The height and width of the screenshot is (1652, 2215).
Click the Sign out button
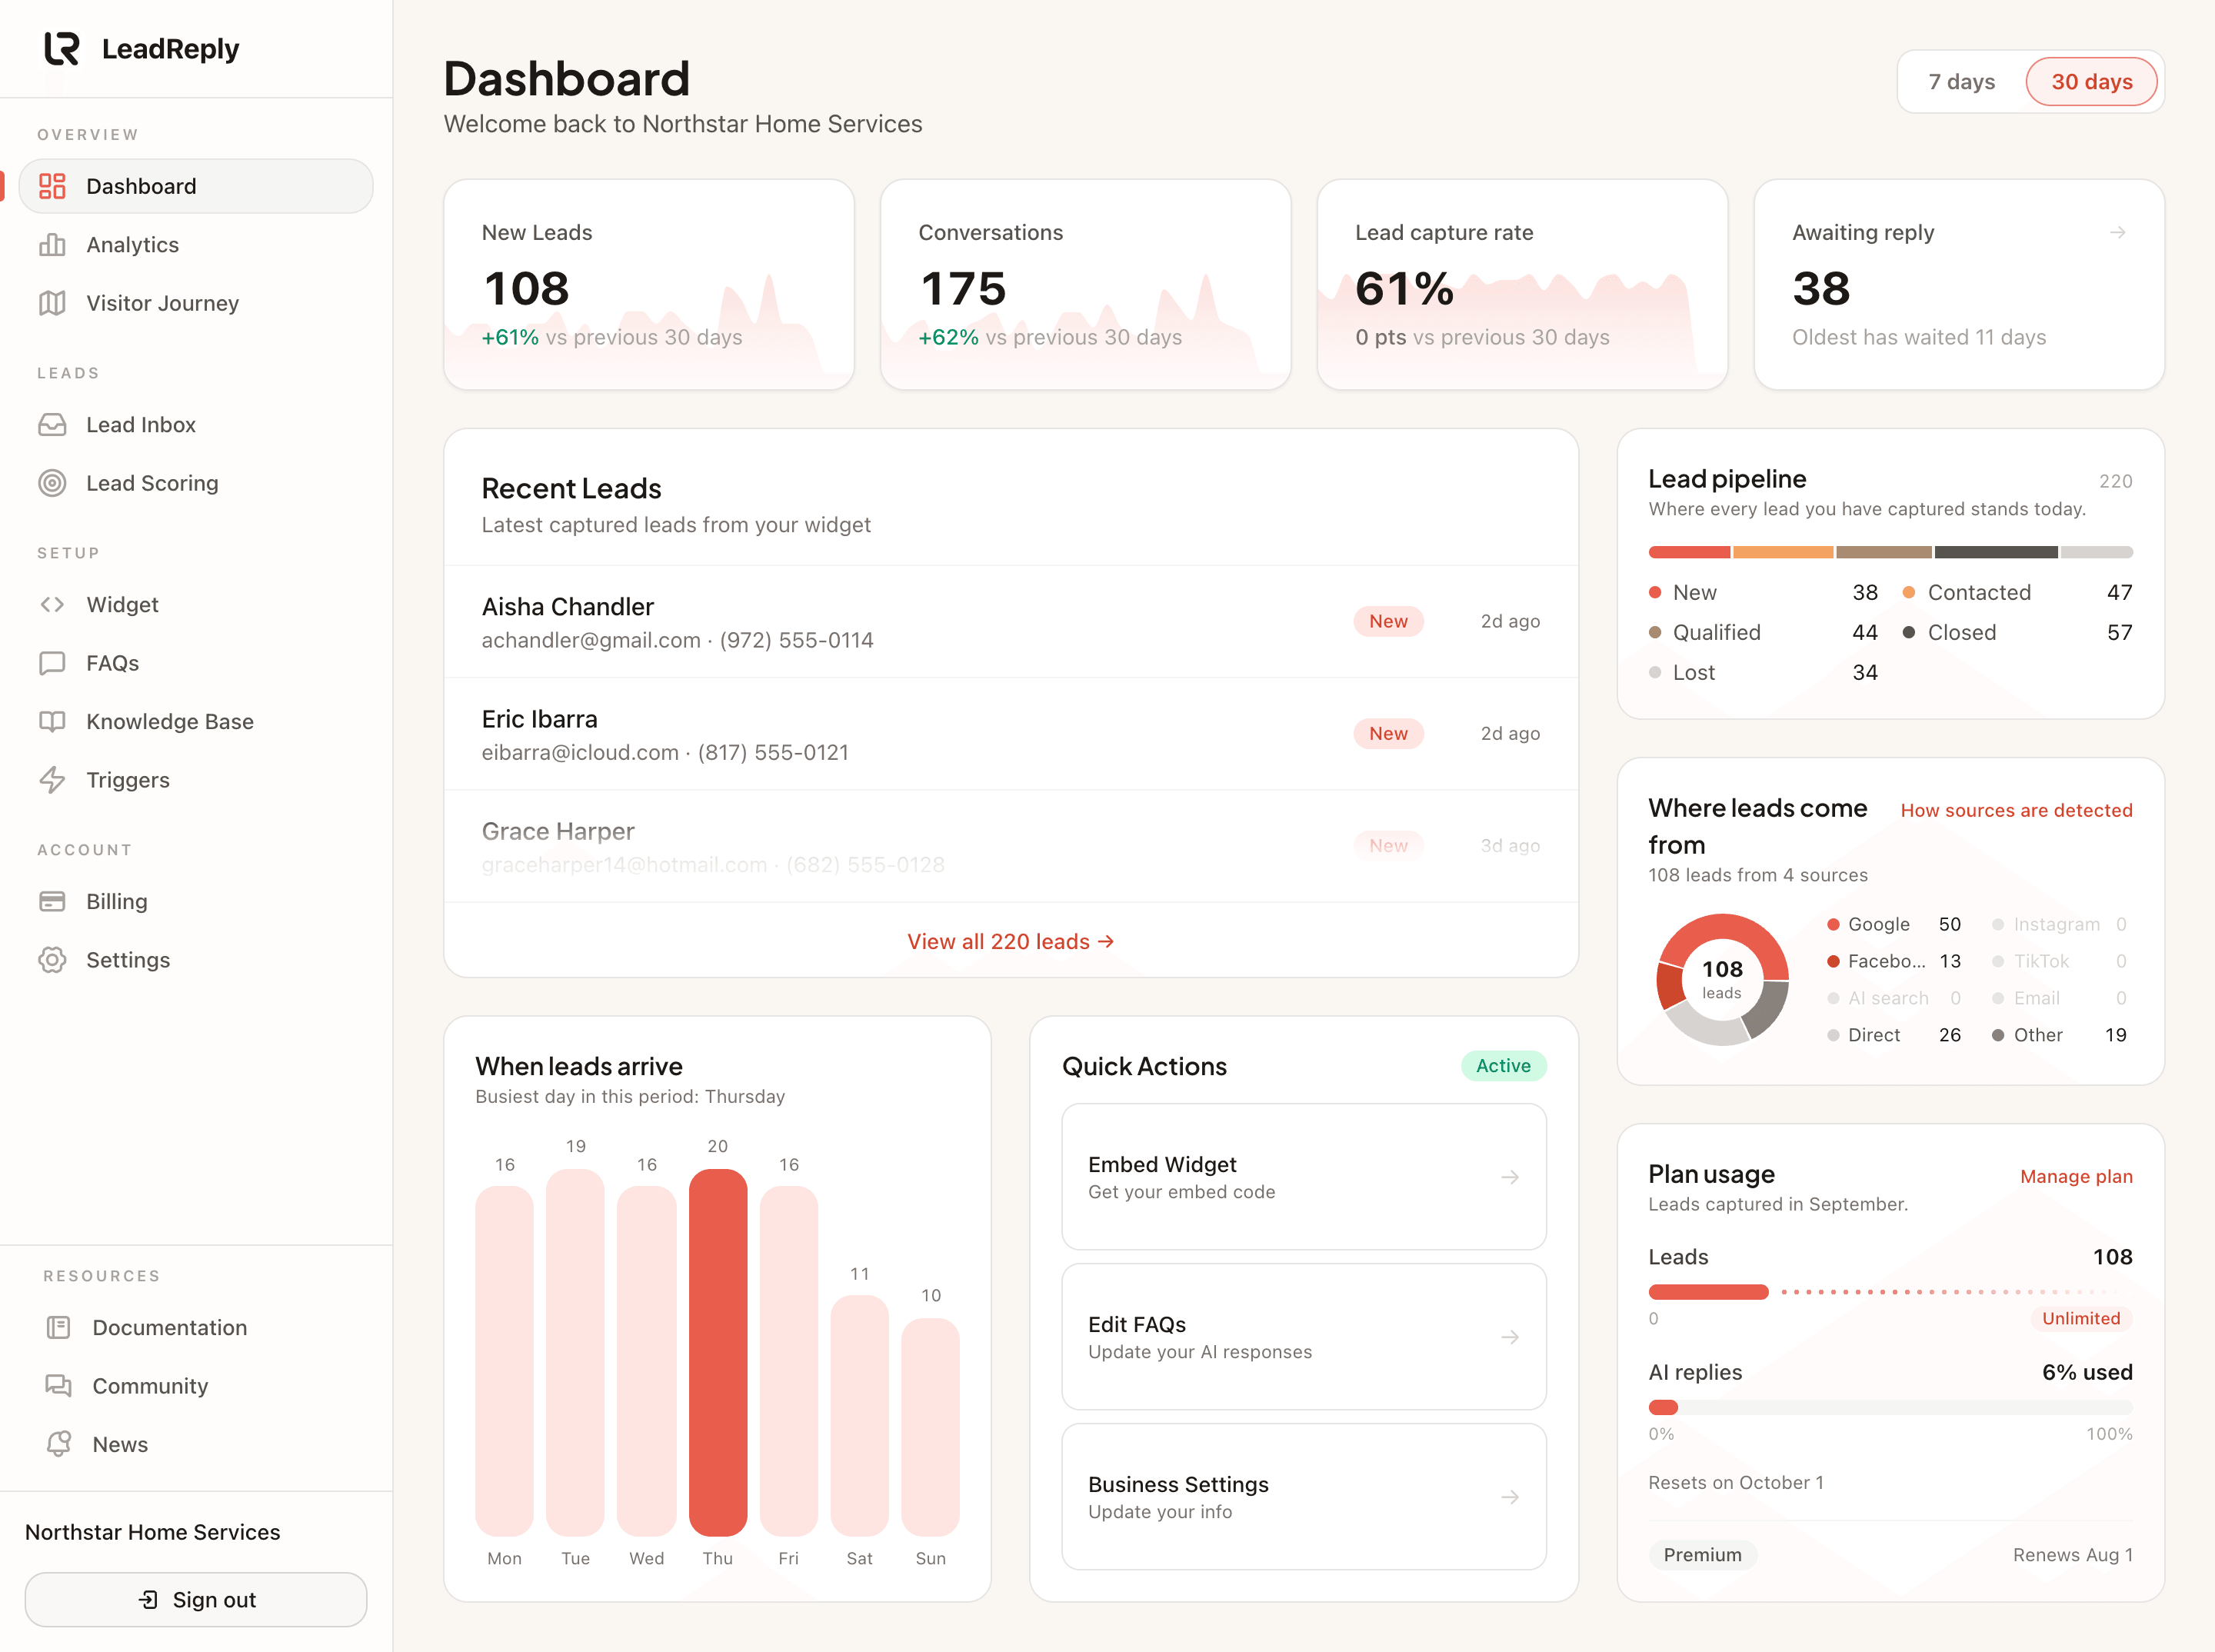(196, 1599)
